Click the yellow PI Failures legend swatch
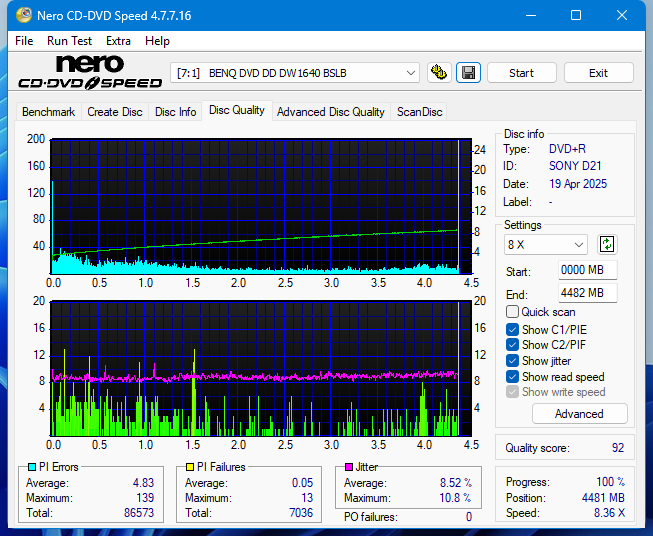The height and width of the screenshot is (536, 653). (x=190, y=467)
